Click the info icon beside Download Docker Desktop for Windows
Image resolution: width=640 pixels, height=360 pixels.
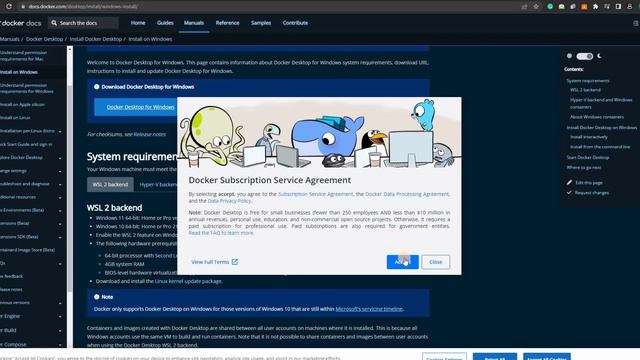pos(97,87)
